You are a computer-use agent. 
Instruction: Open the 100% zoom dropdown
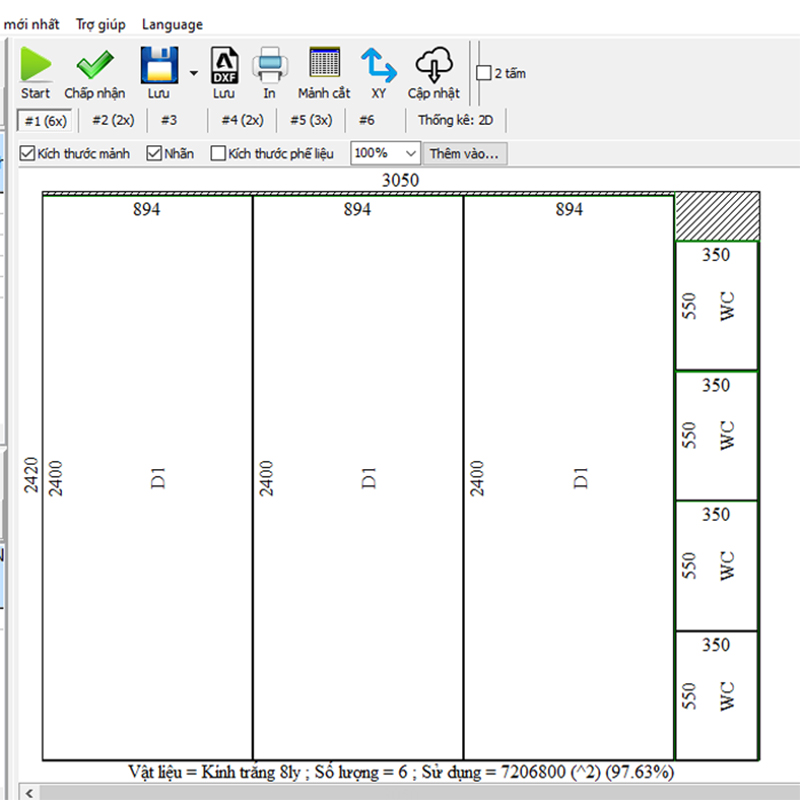tap(411, 154)
